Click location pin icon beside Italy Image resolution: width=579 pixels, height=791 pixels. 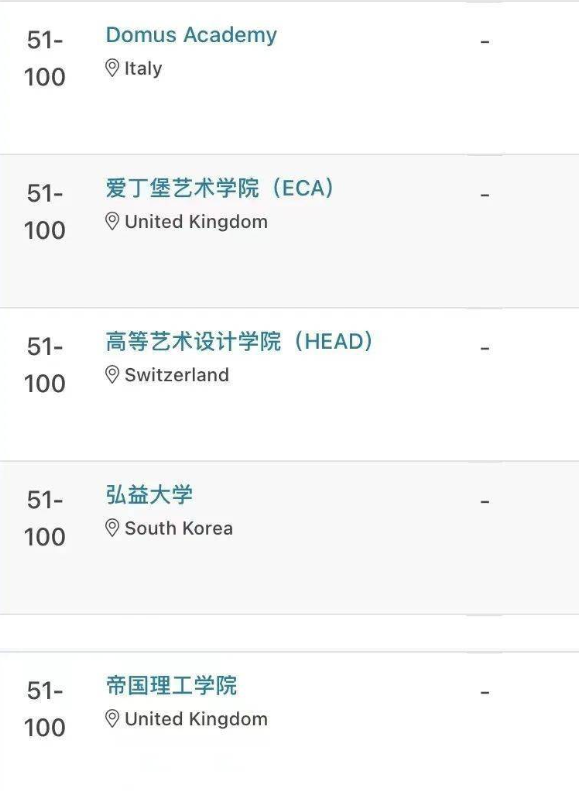tap(112, 68)
